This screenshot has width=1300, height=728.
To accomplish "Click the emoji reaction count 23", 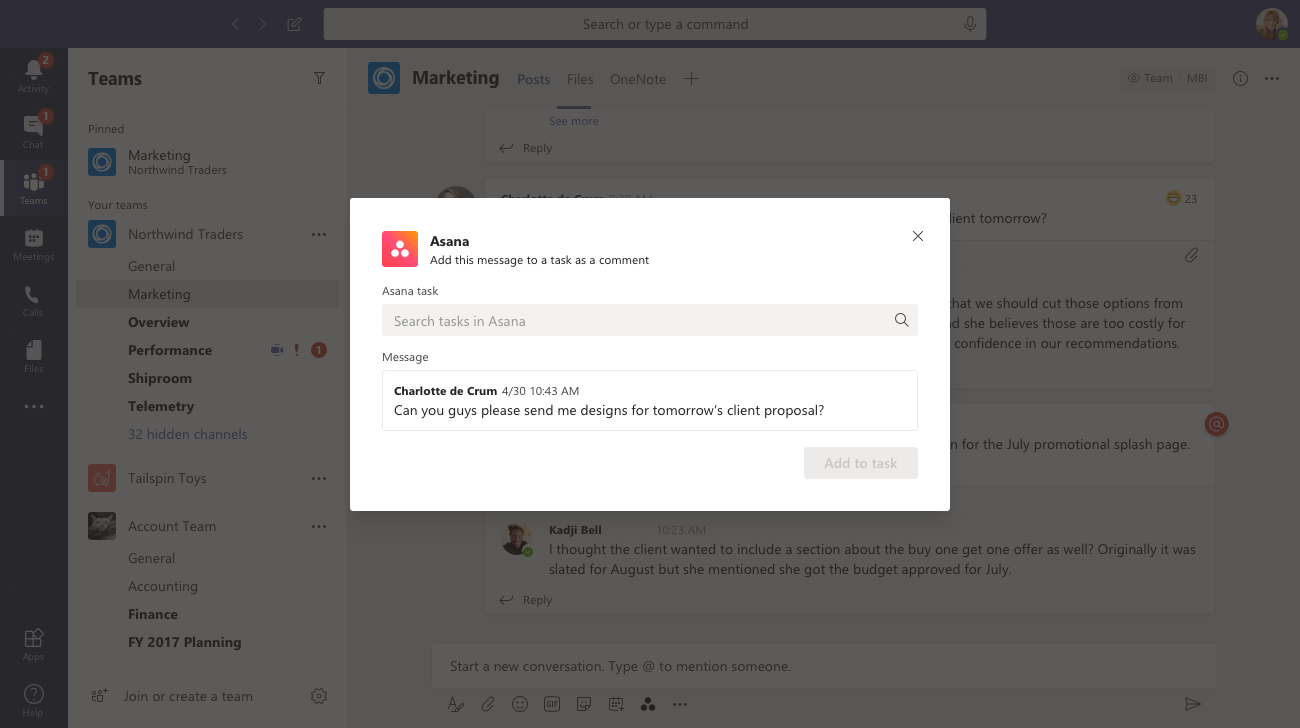I will (x=1182, y=199).
